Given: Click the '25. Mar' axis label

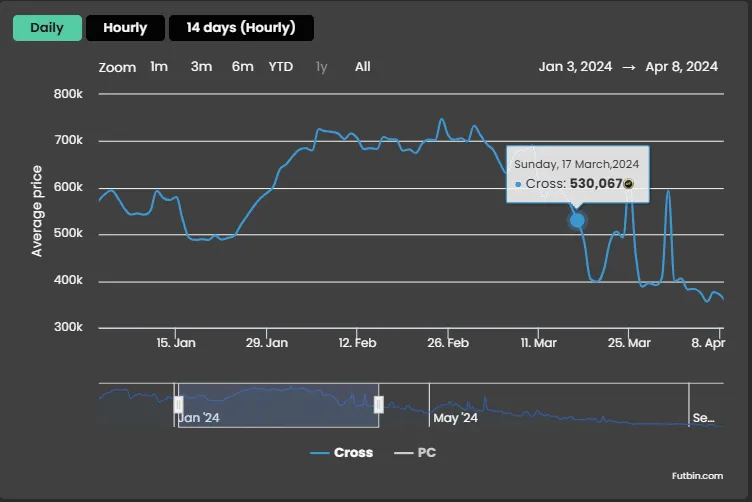Looking at the screenshot, I should pyautogui.click(x=629, y=343).
